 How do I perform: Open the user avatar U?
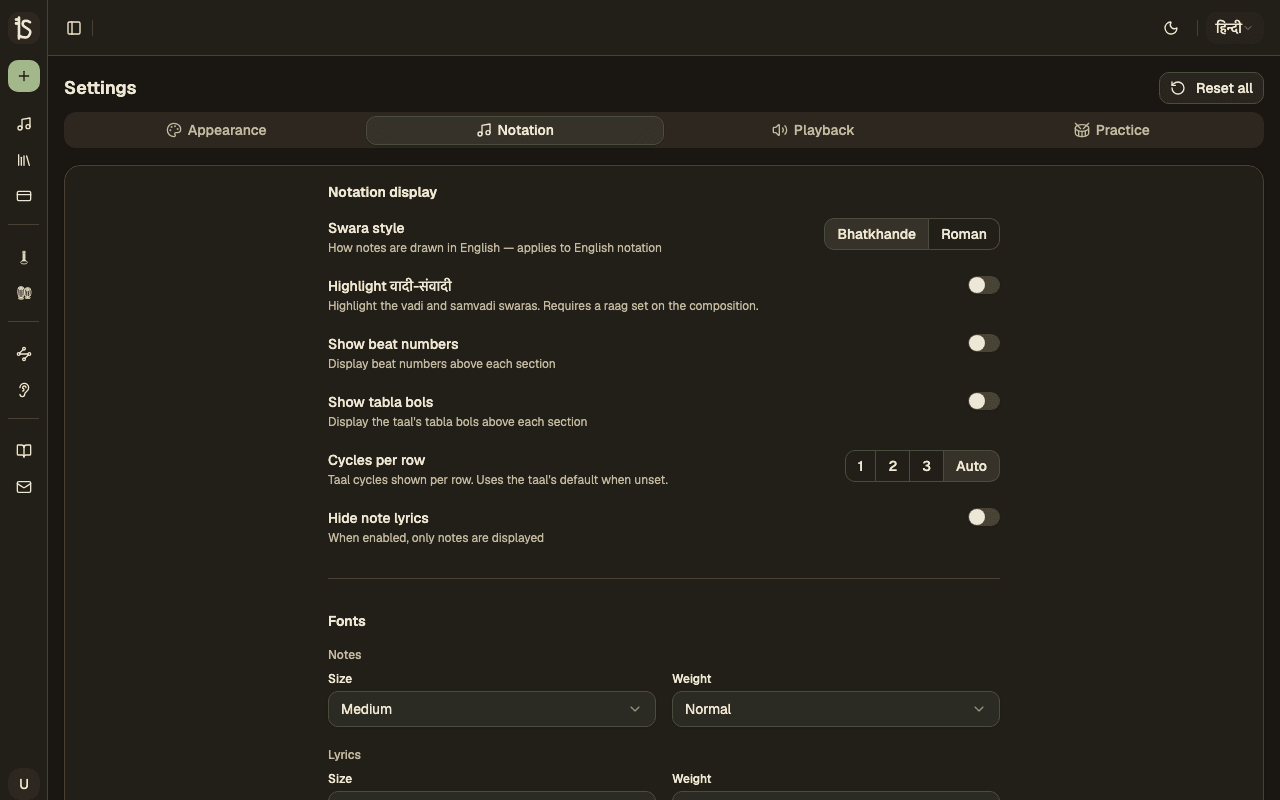tap(24, 784)
